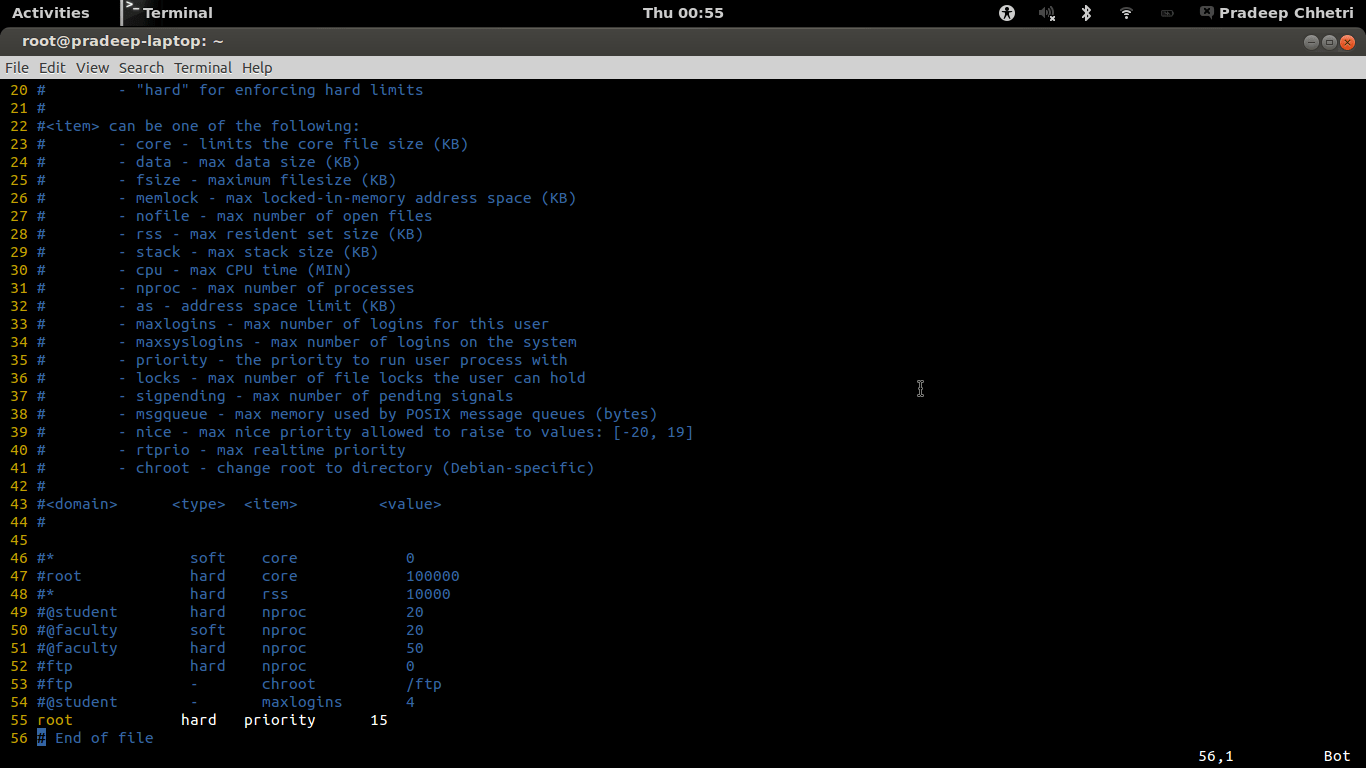Click "sigpending - max number of pending signals"

(325, 396)
